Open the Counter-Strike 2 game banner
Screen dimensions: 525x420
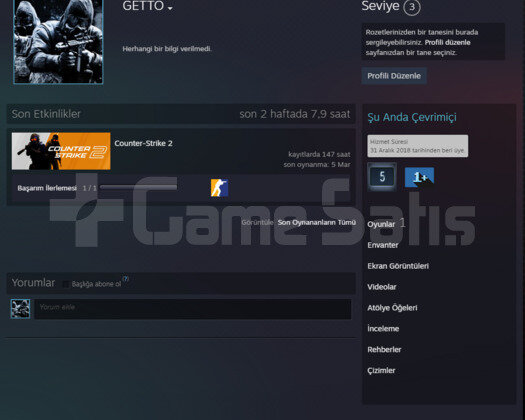pyautogui.click(x=61, y=151)
